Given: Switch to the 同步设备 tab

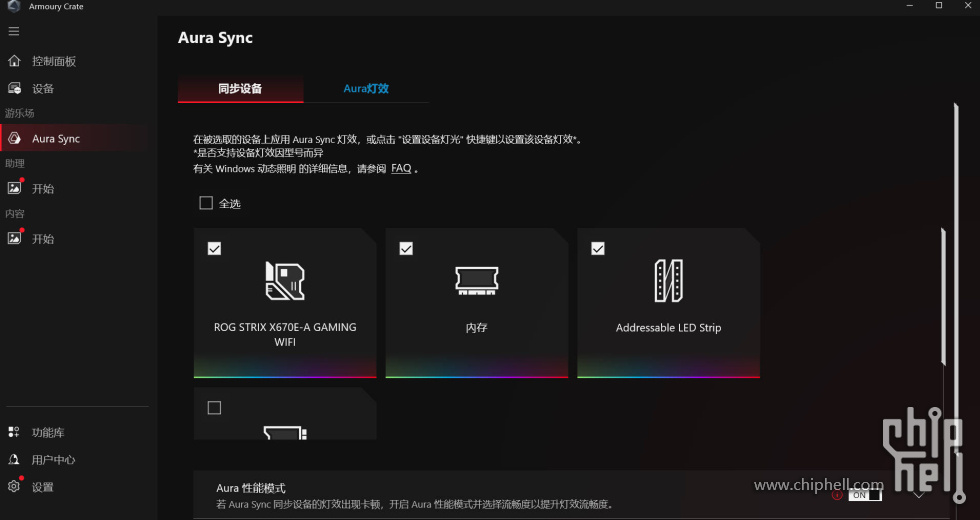Looking at the screenshot, I should (241, 89).
